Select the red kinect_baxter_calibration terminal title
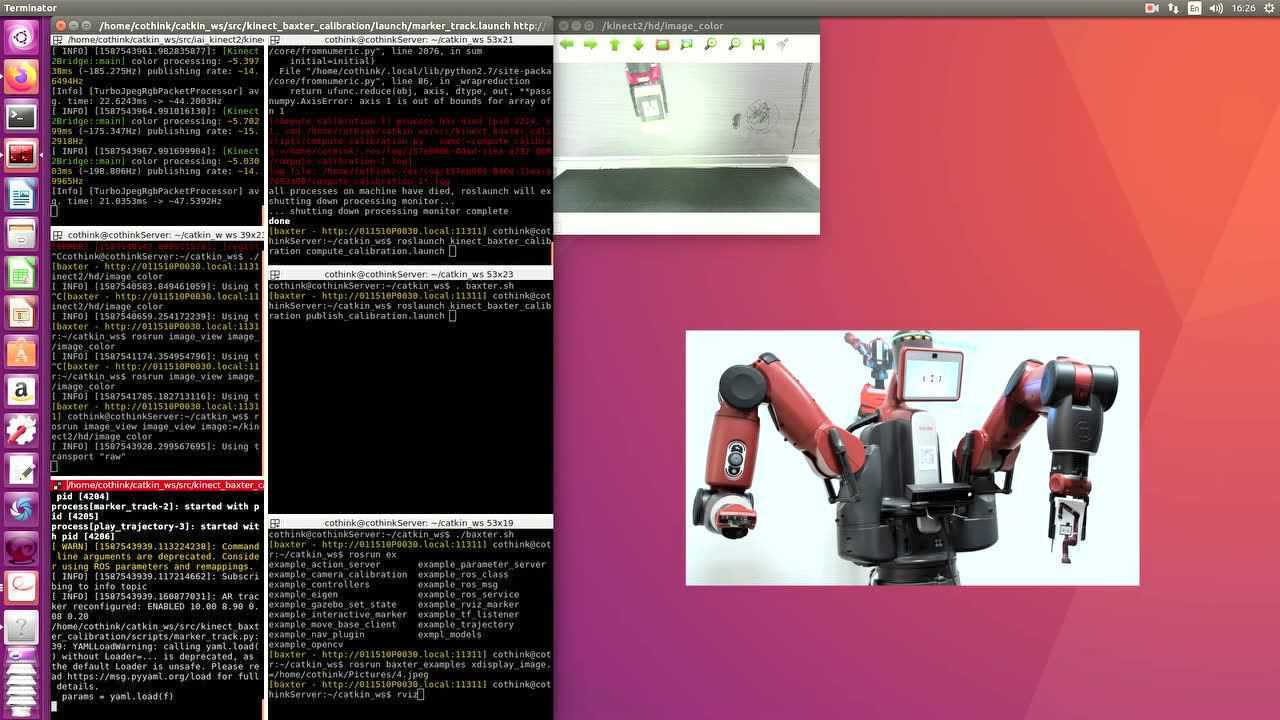Screen dimensions: 1280x720 pos(164,485)
